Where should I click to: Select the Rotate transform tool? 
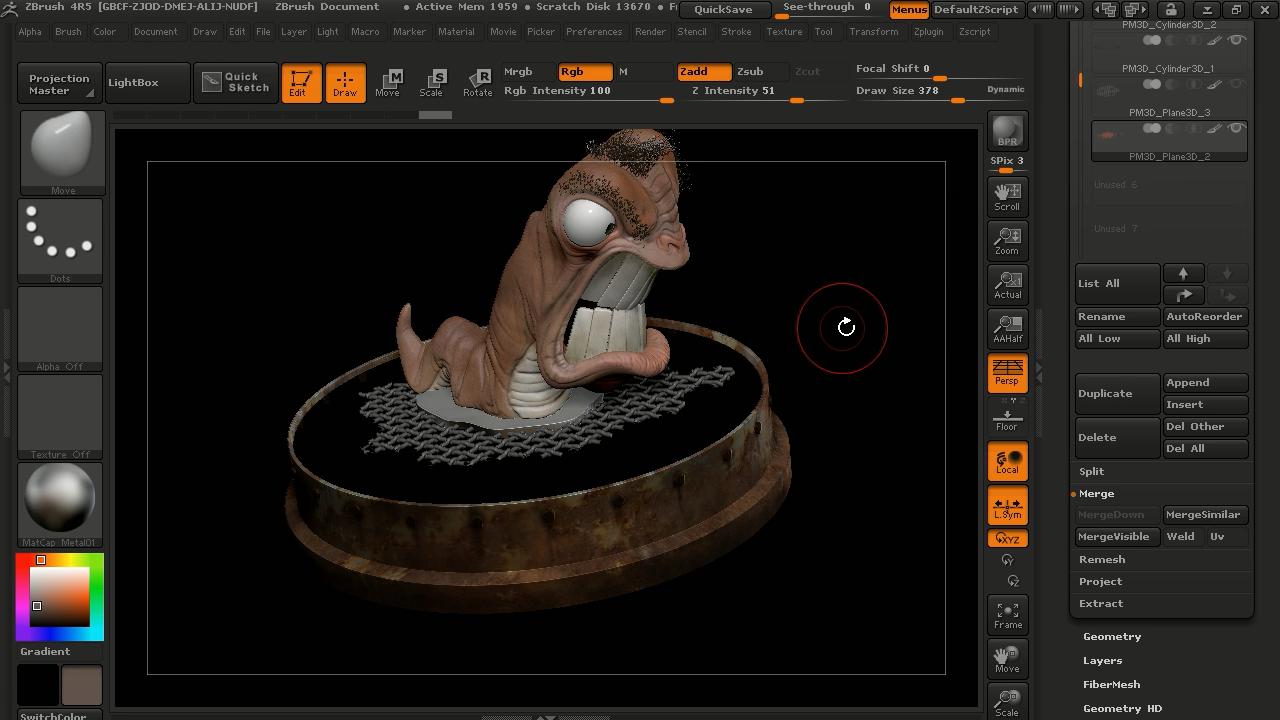[x=477, y=83]
